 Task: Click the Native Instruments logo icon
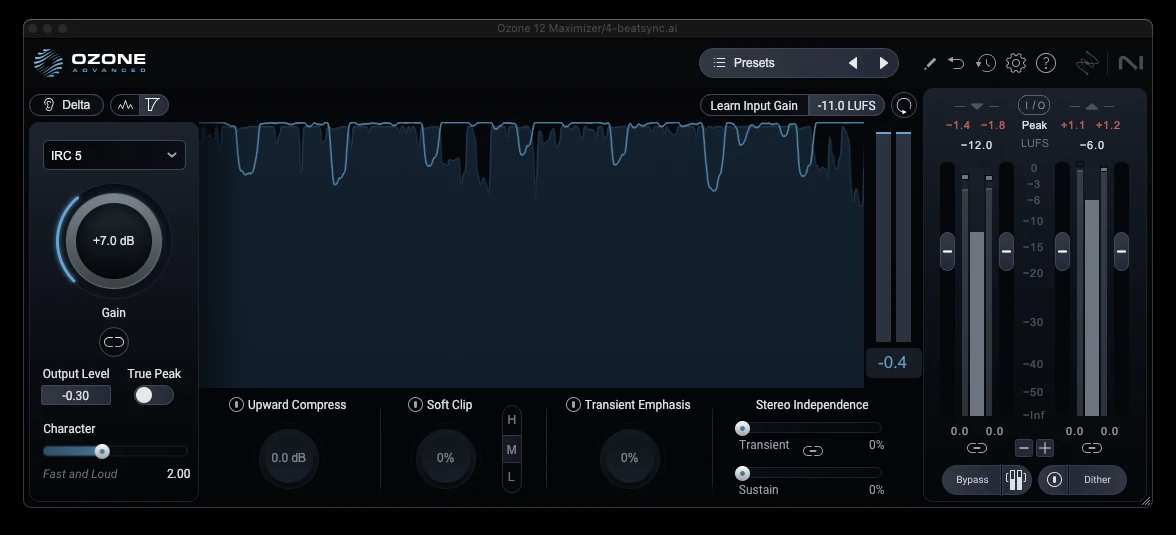1130,63
